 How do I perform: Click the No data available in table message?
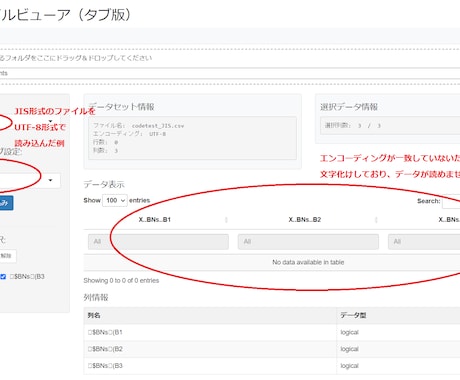[x=308, y=262]
